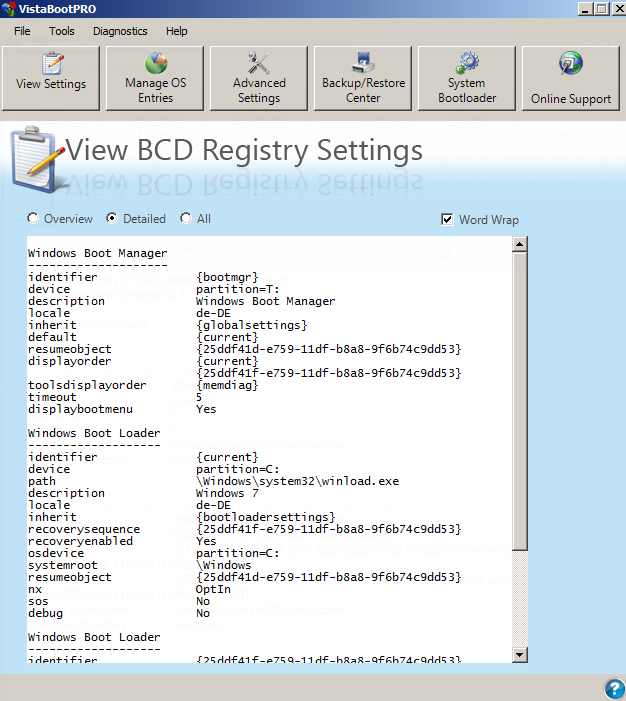This screenshot has width=626, height=701.
Task: Open Backup/Restore Center
Action: point(363,78)
